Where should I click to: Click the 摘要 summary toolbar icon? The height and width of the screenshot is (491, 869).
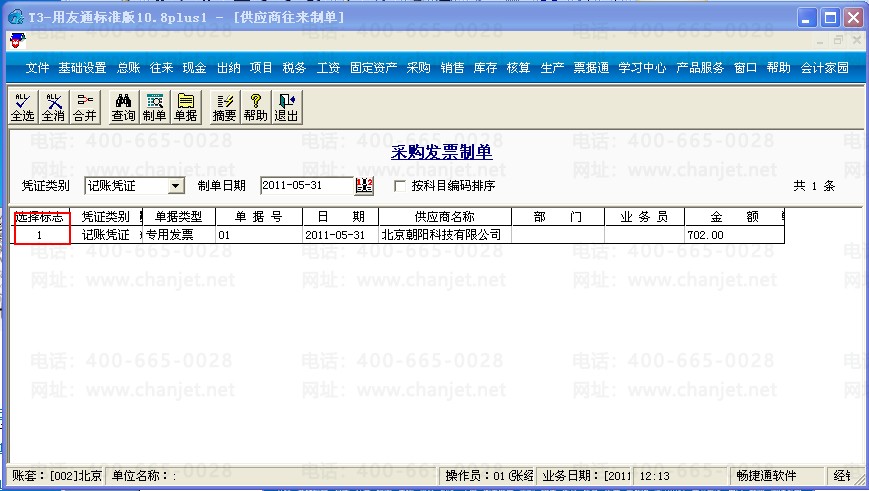click(224, 107)
